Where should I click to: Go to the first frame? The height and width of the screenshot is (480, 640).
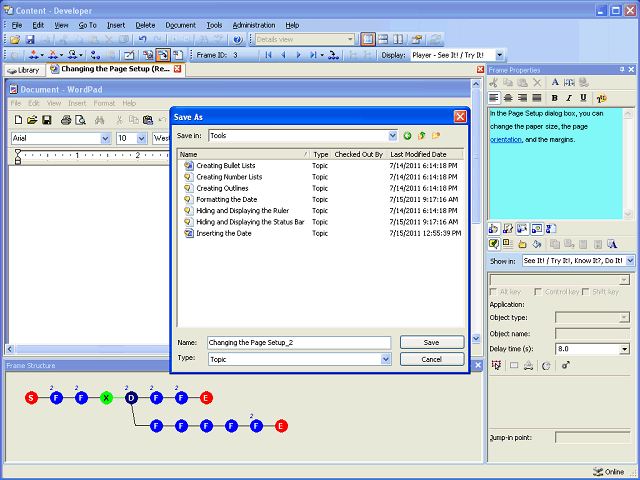tap(268, 55)
